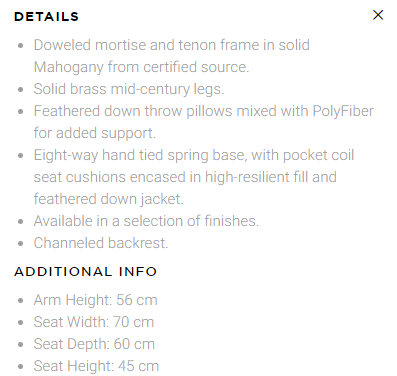Click the seat cushions encased text line

(185, 177)
